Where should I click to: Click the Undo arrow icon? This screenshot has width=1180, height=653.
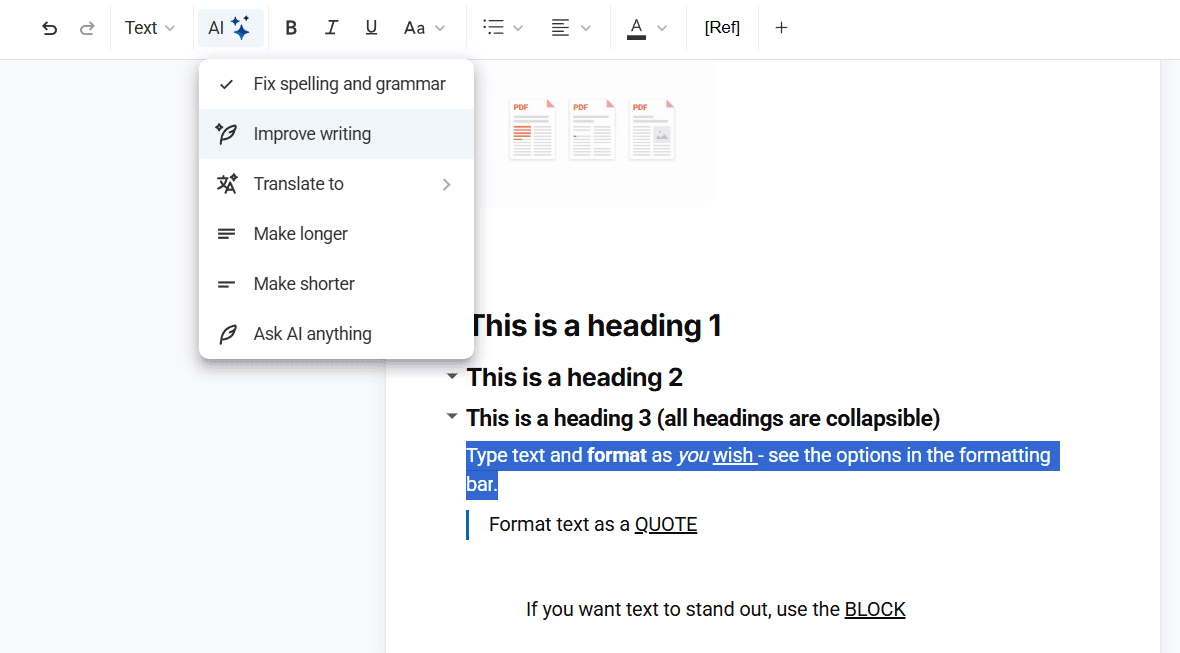click(49, 28)
